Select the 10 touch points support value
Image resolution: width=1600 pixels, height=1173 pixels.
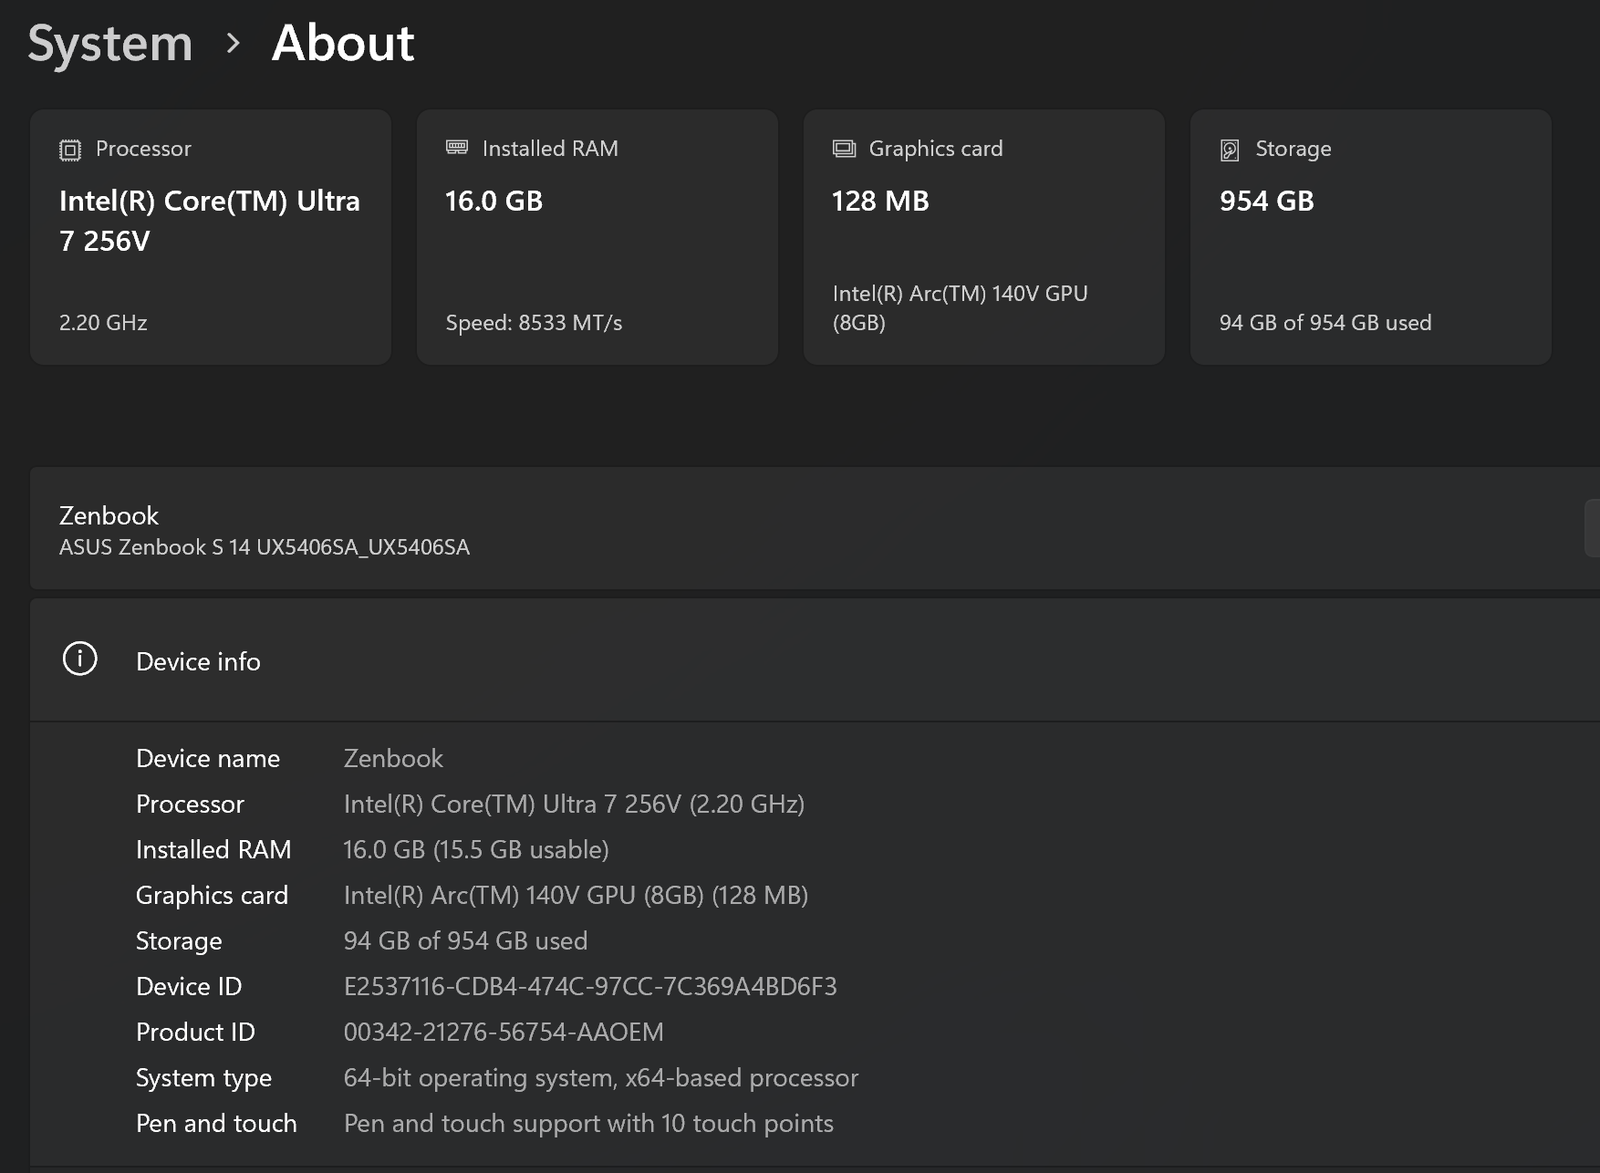(x=589, y=1125)
